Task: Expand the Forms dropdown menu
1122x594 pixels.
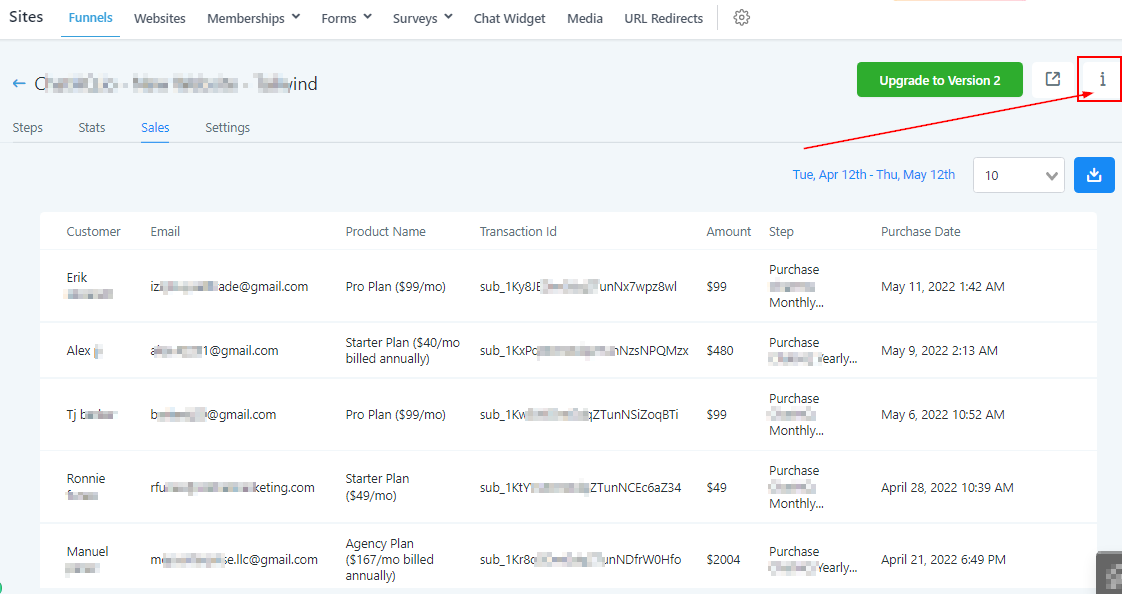Action: pos(346,18)
